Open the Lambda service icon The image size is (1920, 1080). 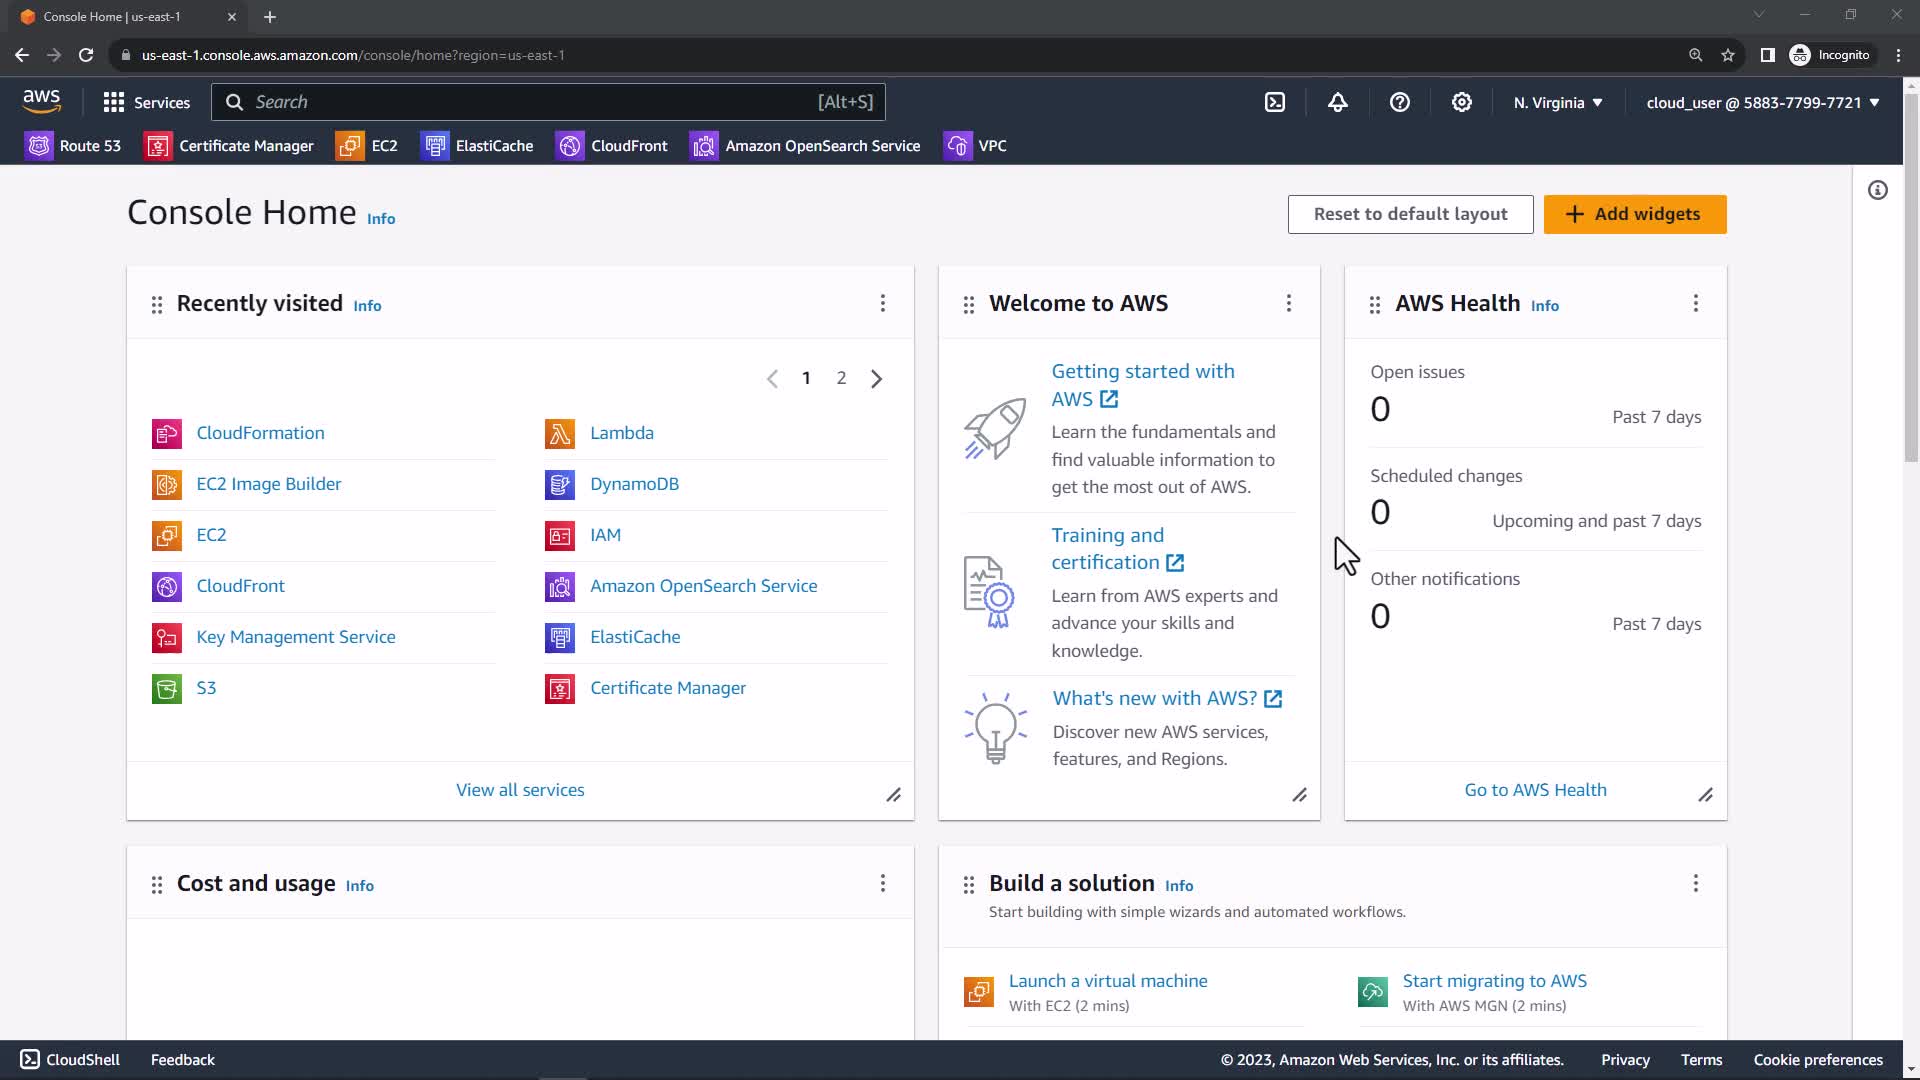coord(560,433)
